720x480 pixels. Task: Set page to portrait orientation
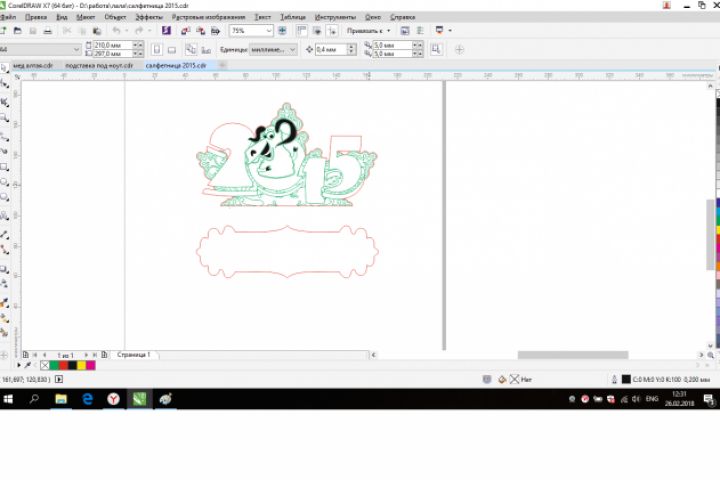tap(157, 49)
